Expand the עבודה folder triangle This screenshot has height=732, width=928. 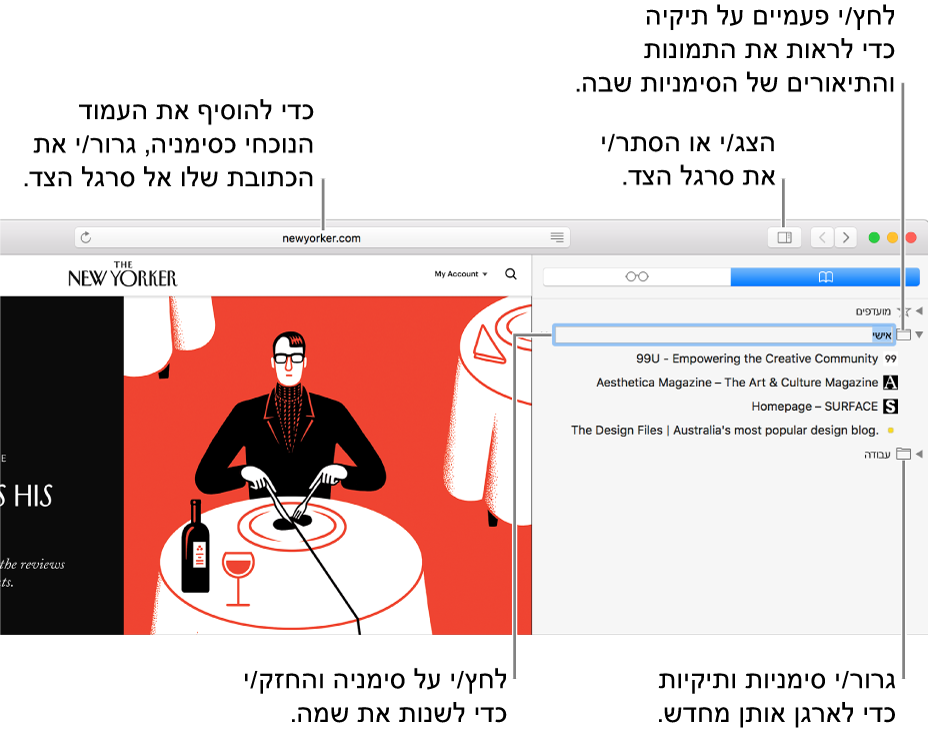[919, 454]
